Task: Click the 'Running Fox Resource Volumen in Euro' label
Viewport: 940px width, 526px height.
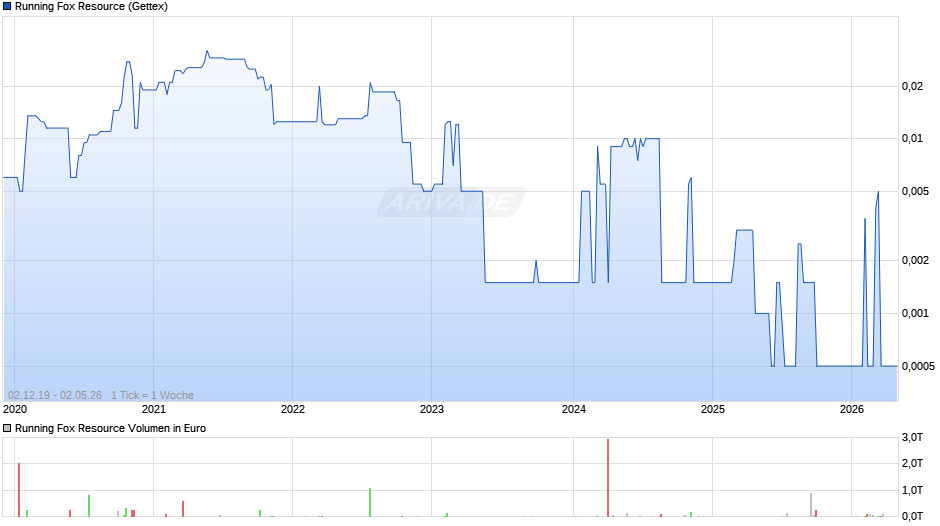Action: [110, 428]
